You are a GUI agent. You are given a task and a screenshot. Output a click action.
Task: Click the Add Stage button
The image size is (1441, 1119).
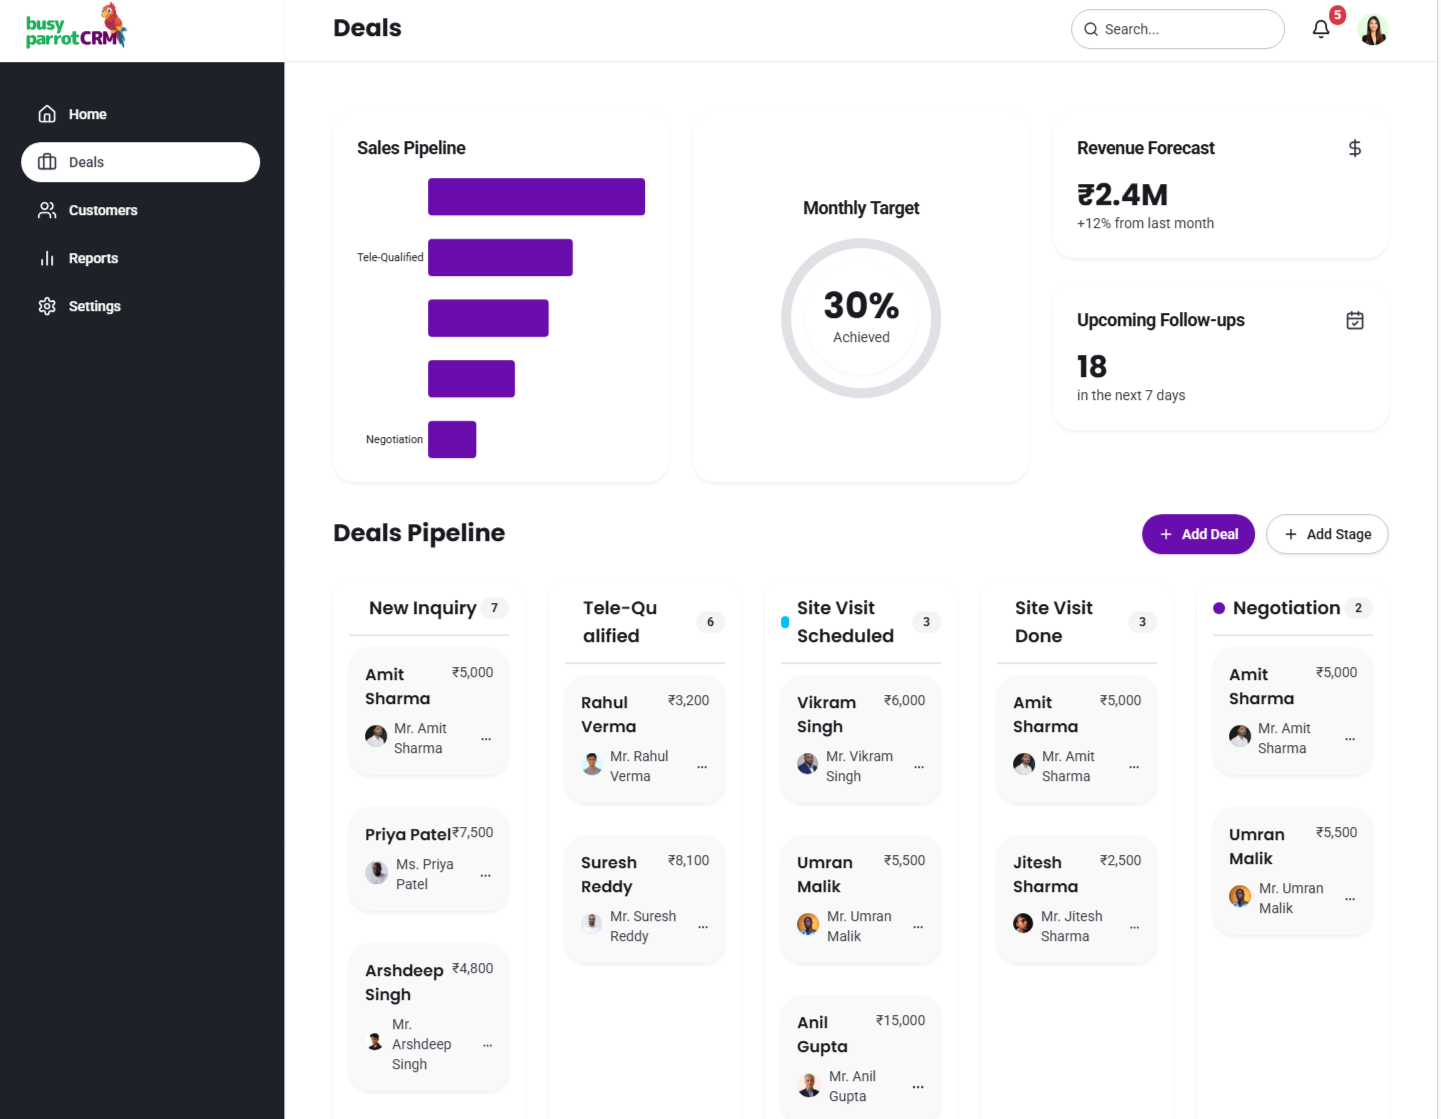pyautogui.click(x=1326, y=534)
